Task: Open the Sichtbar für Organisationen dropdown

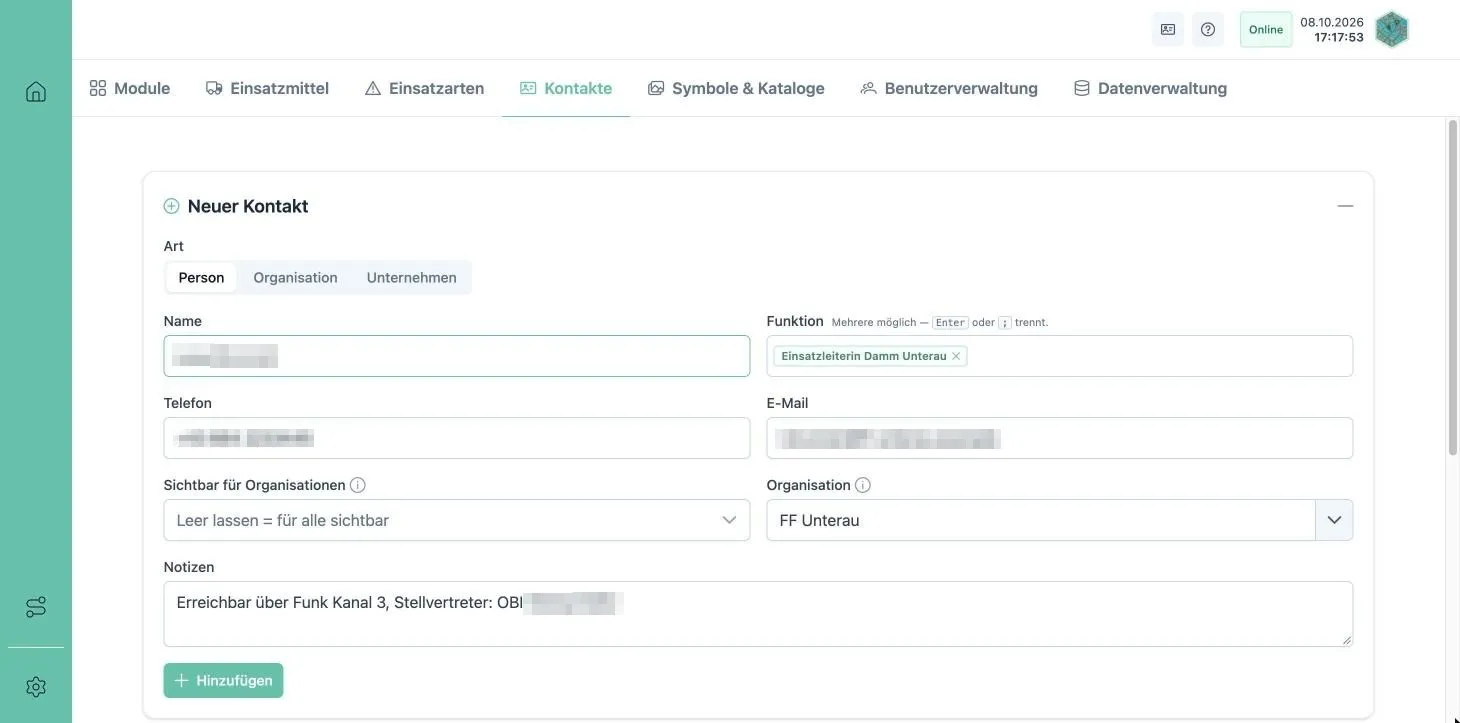Action: tap(457, 520)
